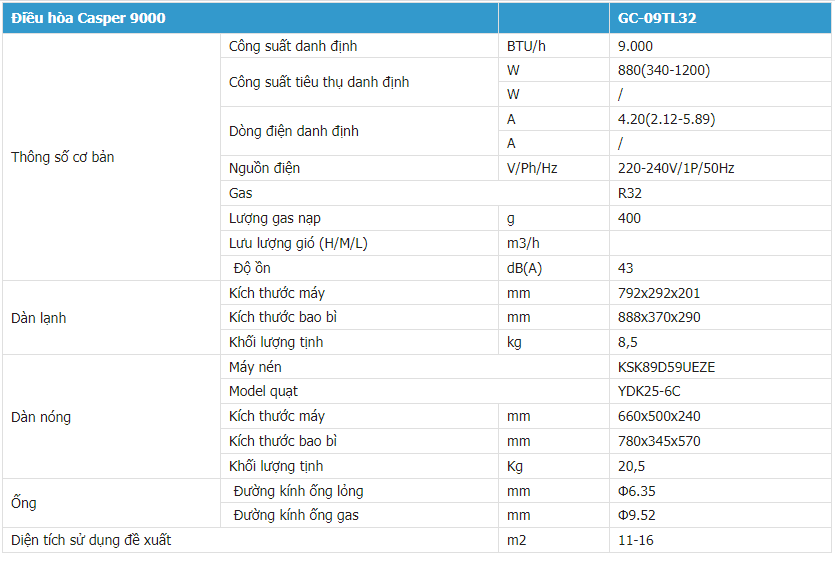Select the "Thông số cơ bản" section label

coord(63,157)
